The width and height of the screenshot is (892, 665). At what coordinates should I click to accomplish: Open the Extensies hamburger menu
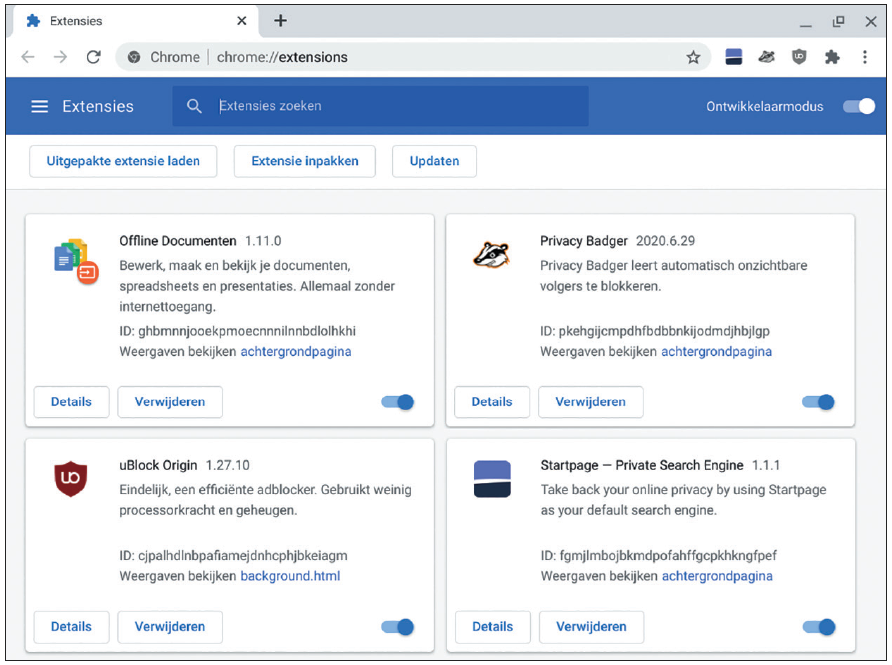click(39, 106)
